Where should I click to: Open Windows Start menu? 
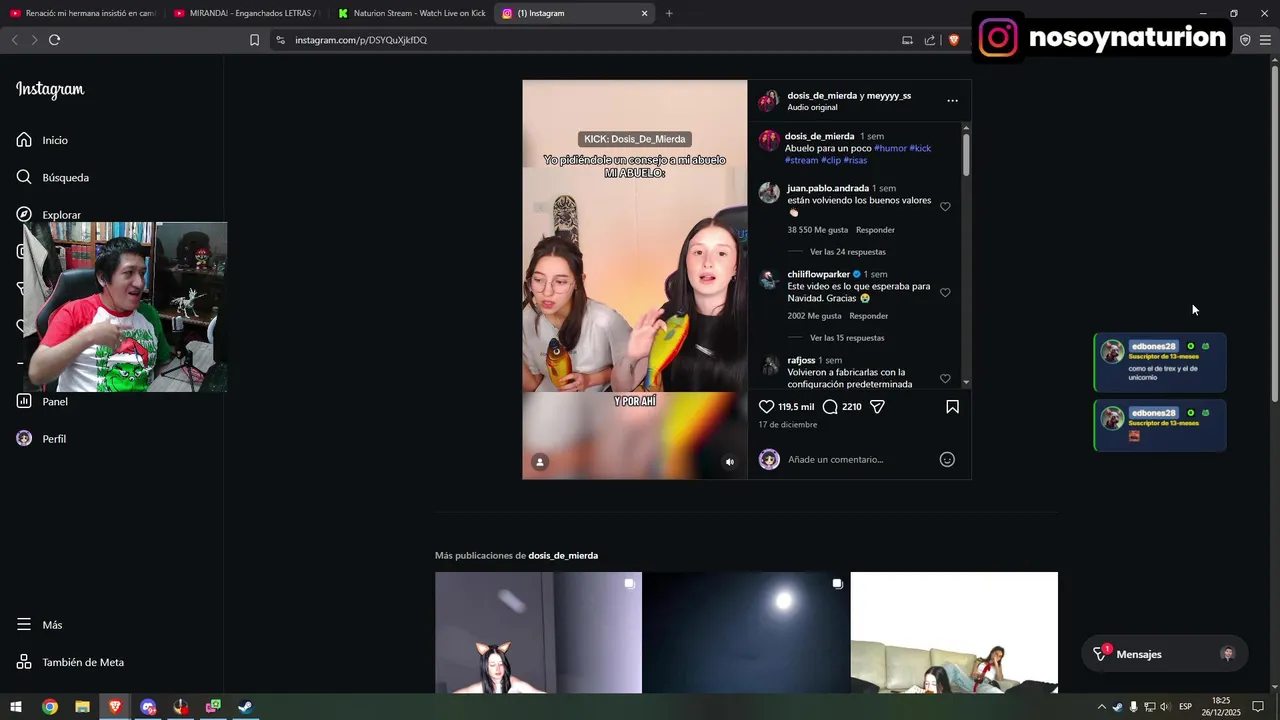tap(16, 707)
